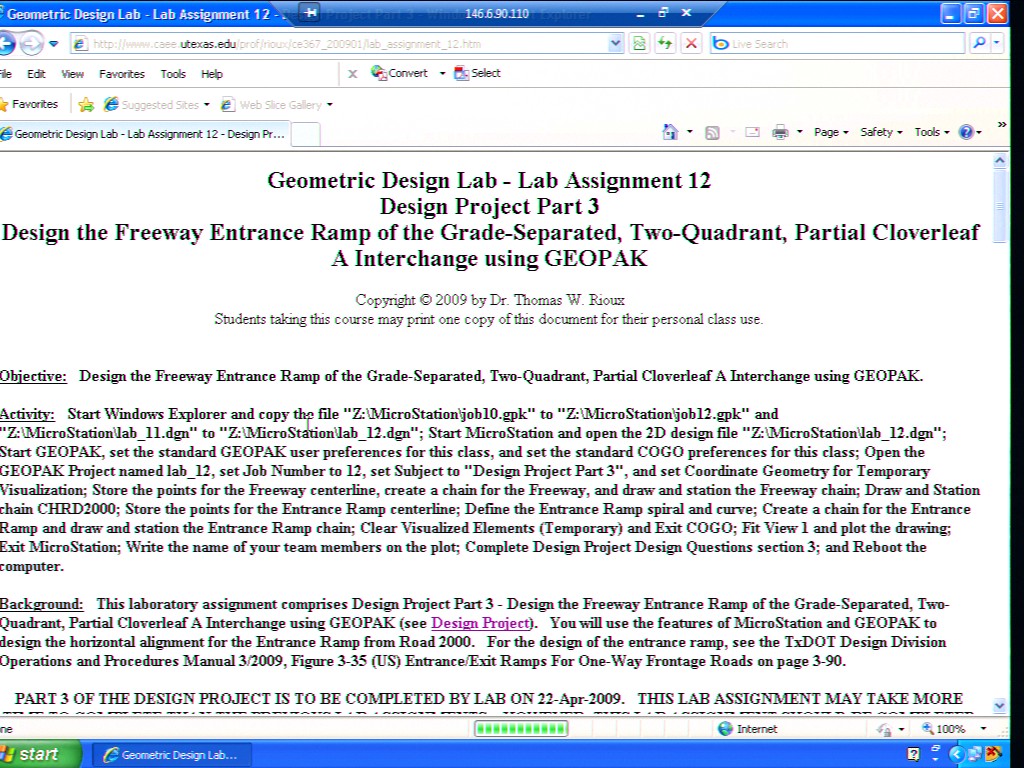
Task: Click the Home icon in command bar
Action: pyautogui.click(x=670, y=132)
